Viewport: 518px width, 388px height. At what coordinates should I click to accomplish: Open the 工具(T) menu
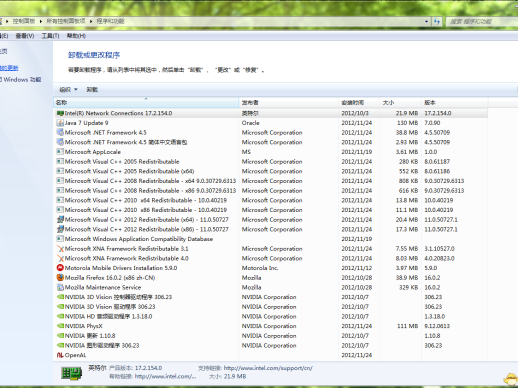click(50, 36)
